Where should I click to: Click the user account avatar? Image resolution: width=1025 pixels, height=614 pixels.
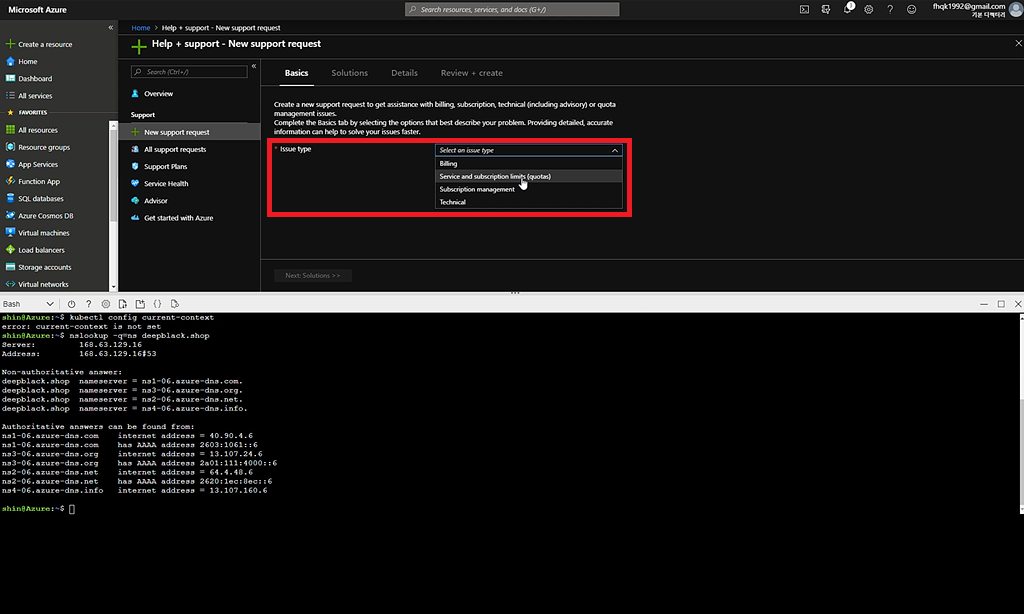tap(1016, 9)
